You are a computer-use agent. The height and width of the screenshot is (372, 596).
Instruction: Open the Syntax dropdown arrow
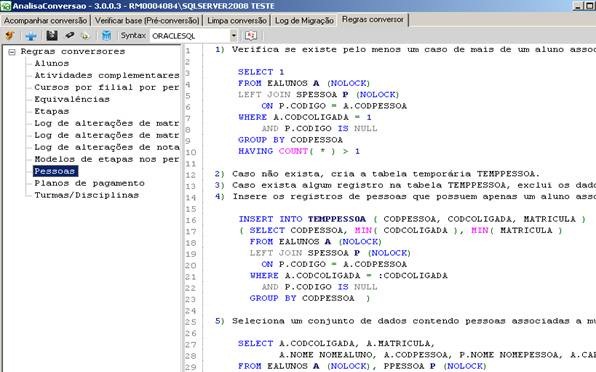234,36
